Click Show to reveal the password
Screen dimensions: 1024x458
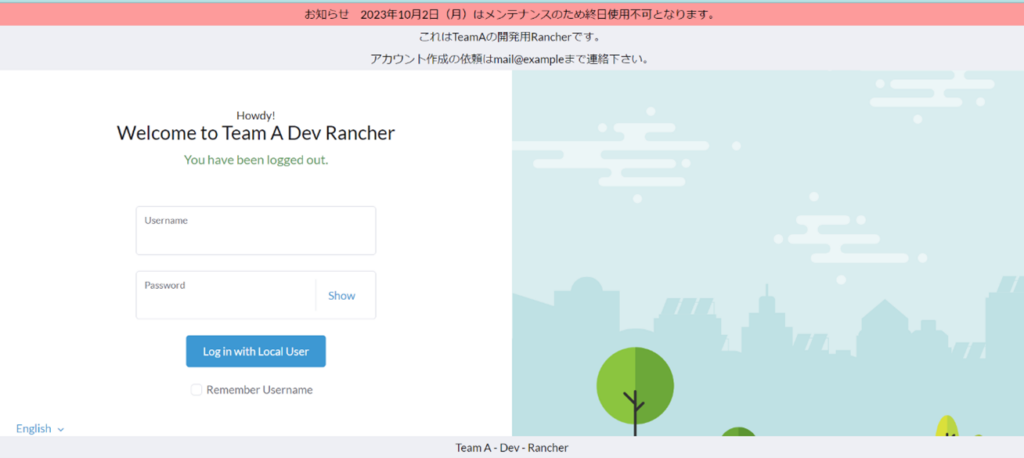point(341,296)
